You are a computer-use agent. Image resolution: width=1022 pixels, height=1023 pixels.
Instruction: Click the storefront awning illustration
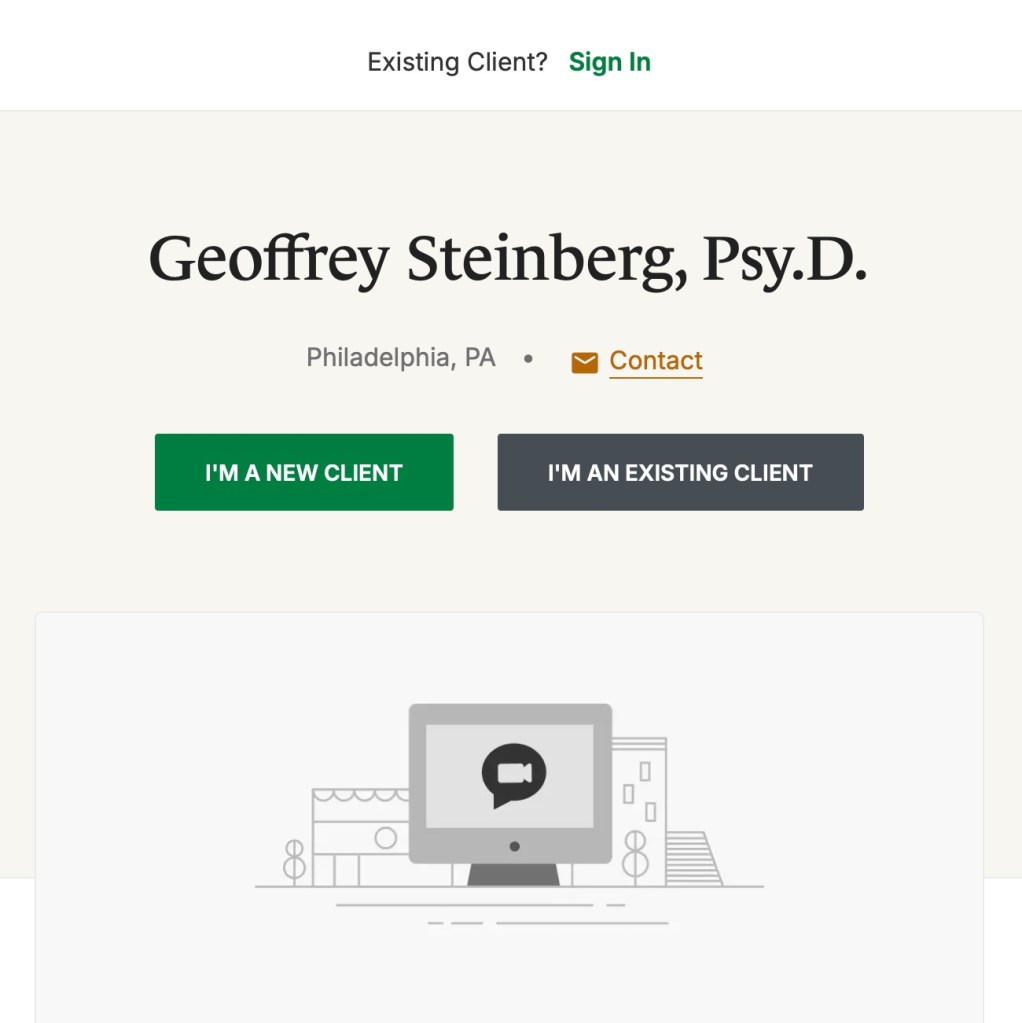point(360,797)
